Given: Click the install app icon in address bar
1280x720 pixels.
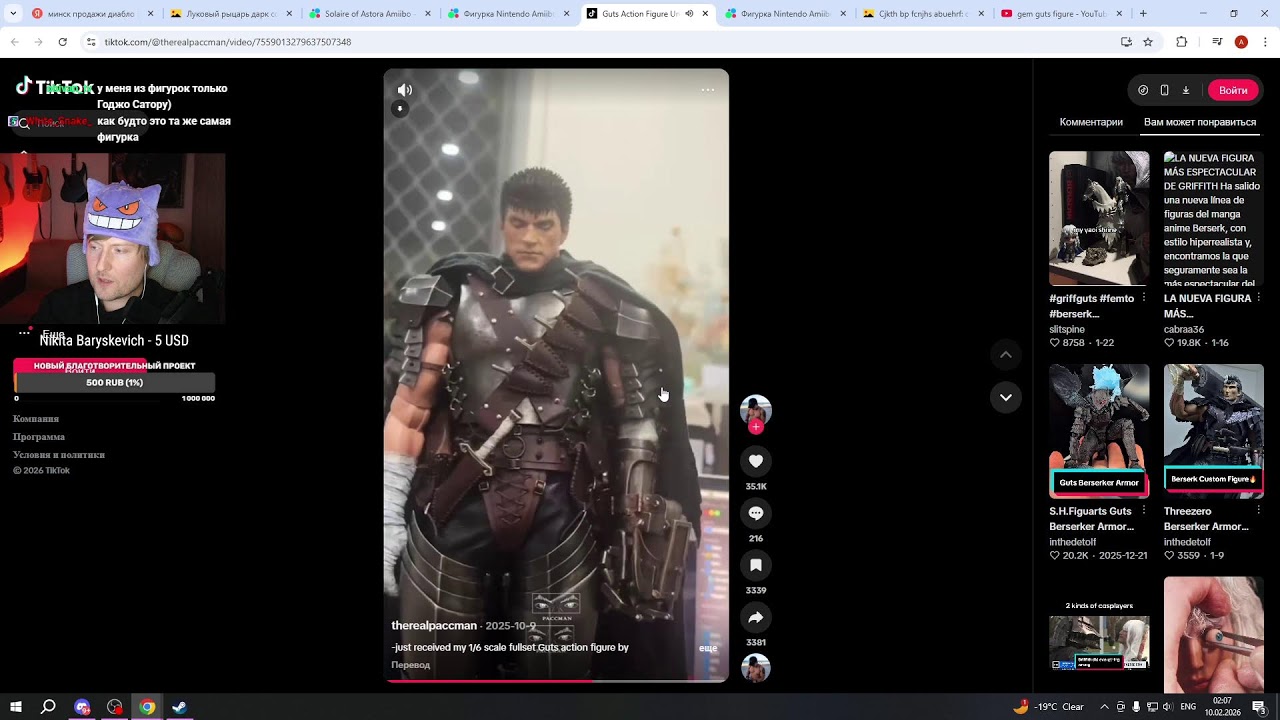Looking at the screenshot, I should coord(1126,42).
